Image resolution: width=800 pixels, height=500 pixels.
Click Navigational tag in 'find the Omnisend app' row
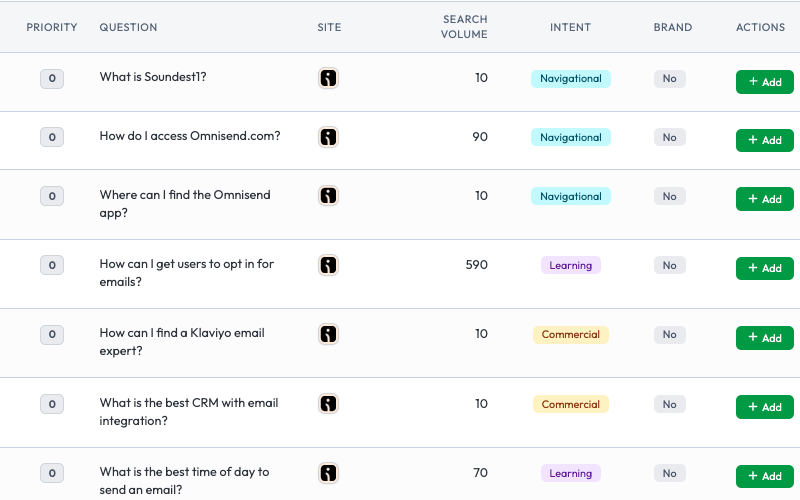[x=571, y=196]
